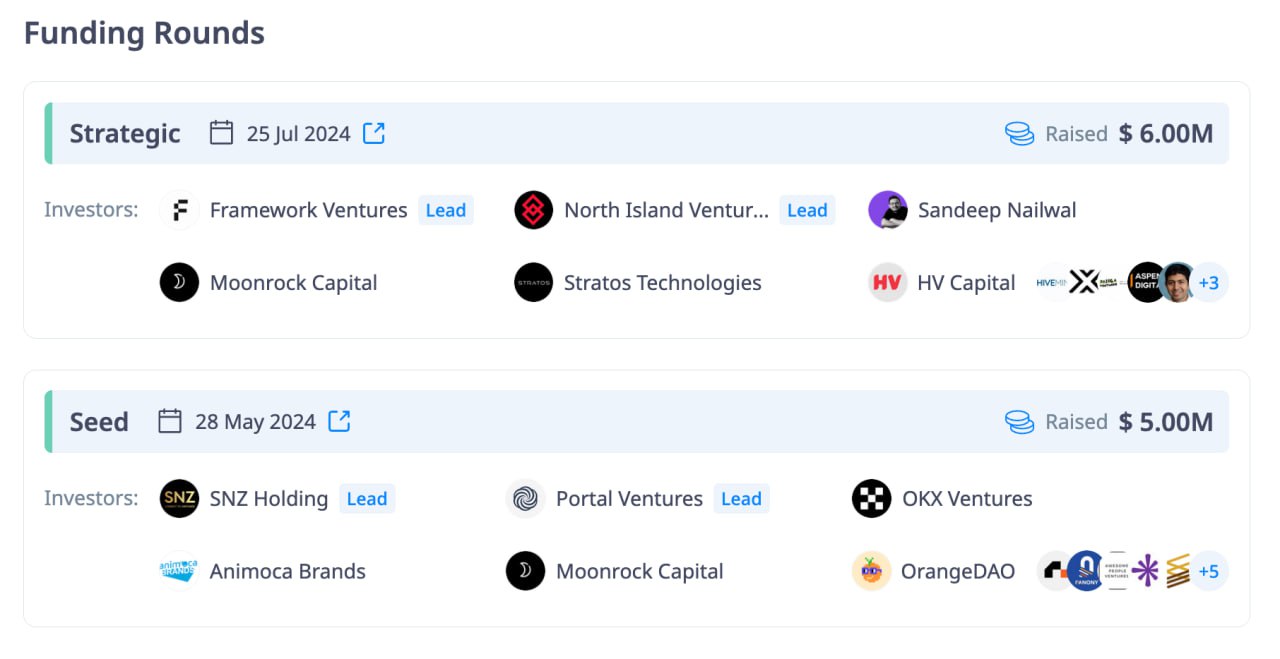Open external link for Strategic round
This screenshot has height=659, width=1280.
pos(374,133)
